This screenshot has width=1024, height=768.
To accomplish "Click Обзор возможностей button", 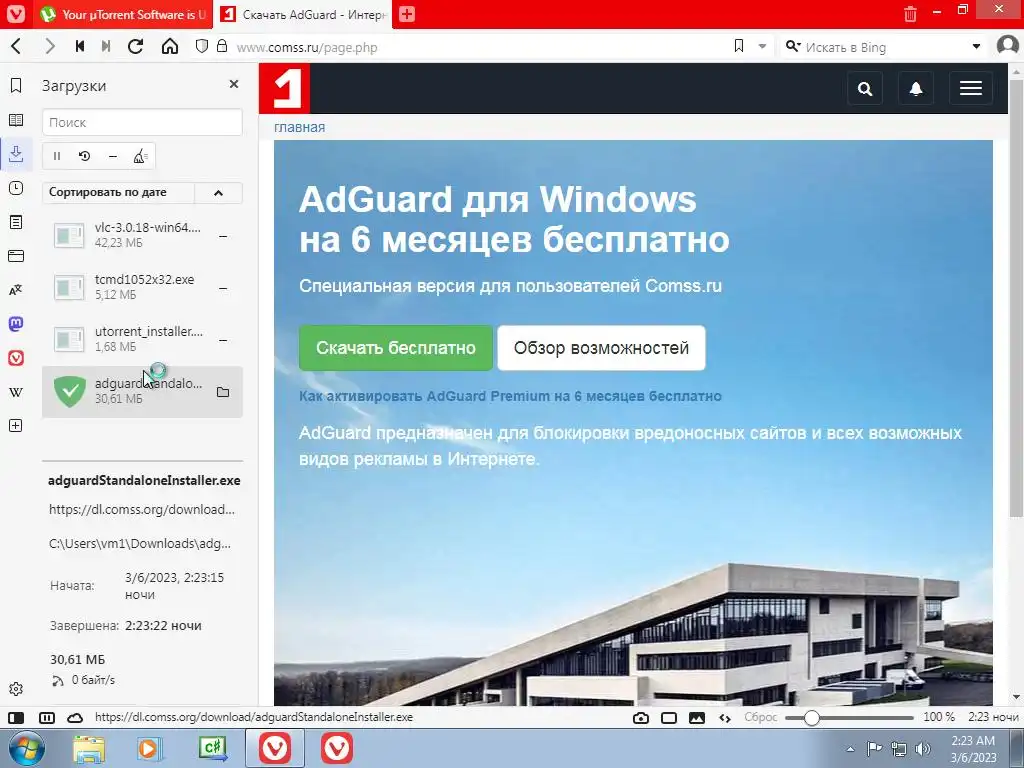I will pyautogui.click(x=601, y=347).
